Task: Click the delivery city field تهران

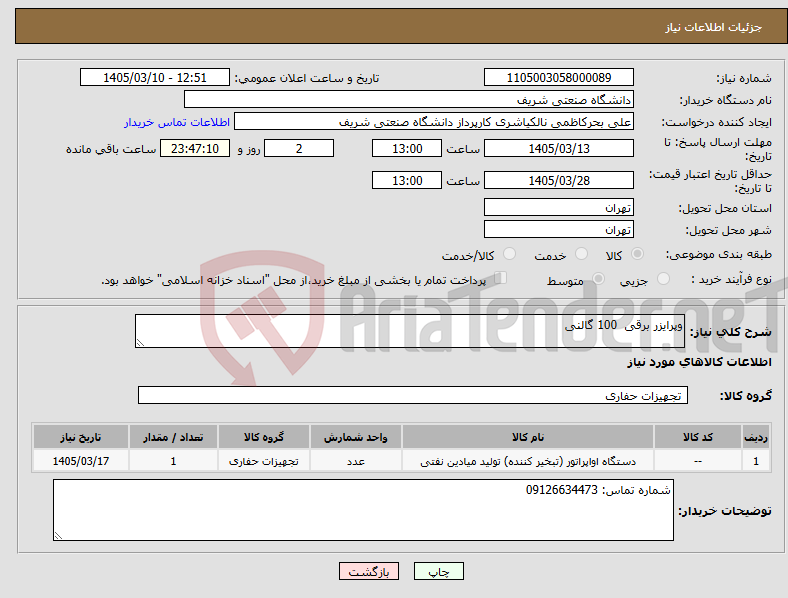Action: click(558, 229)
